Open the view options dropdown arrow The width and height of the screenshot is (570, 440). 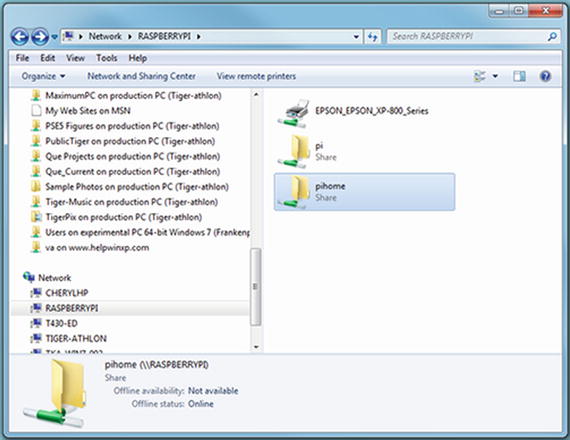coord(495,76)
